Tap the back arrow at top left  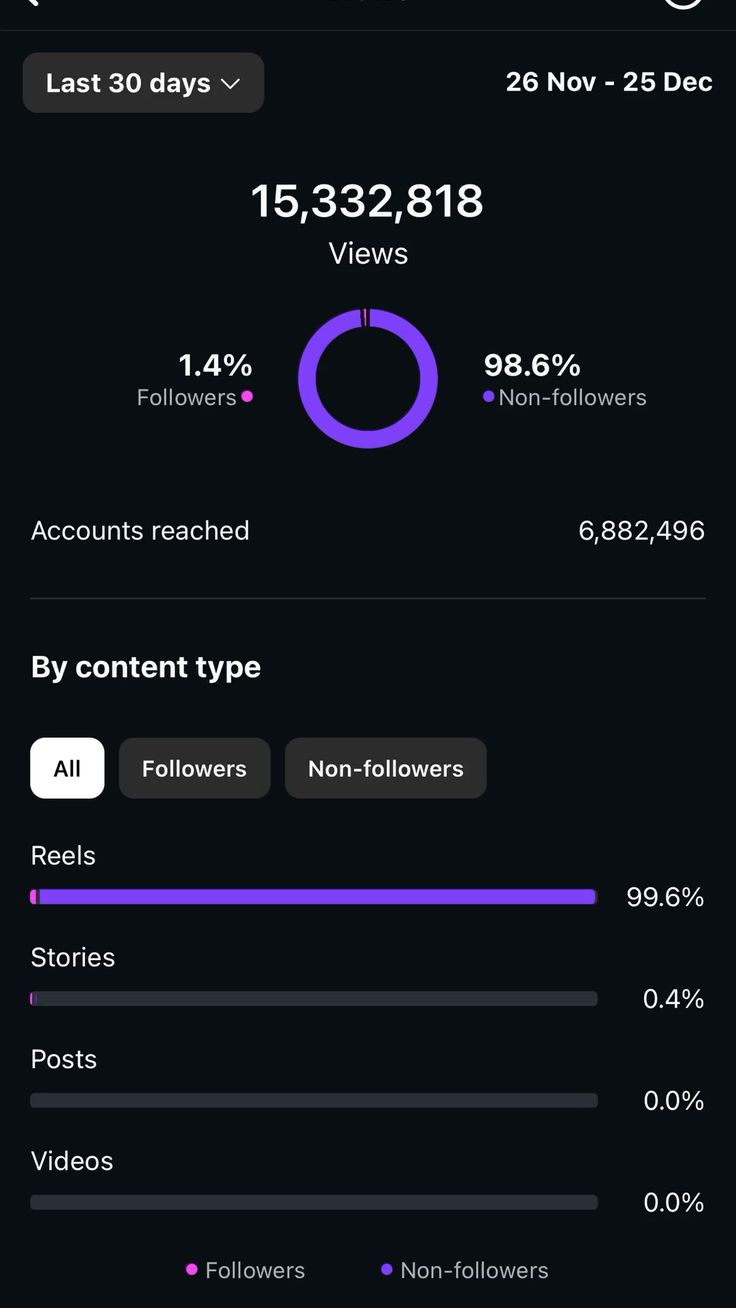tap(32, 3)
